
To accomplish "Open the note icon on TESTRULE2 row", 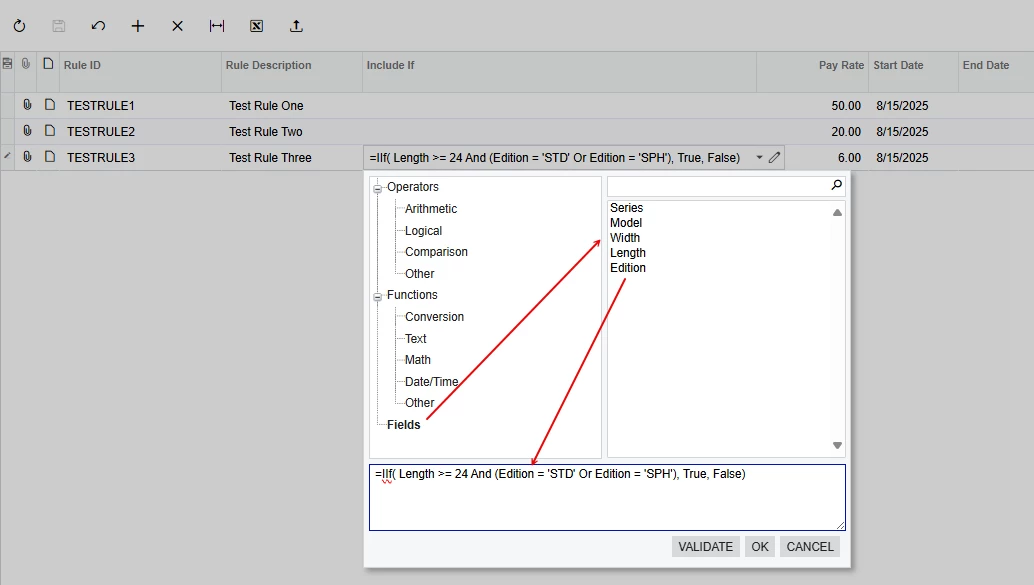I will (49, 131).
